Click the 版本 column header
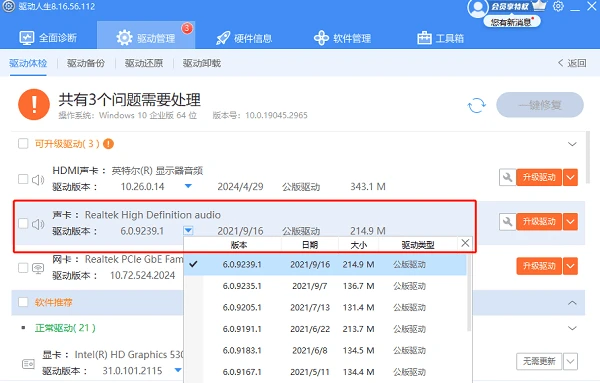 [x=239, y=245]
